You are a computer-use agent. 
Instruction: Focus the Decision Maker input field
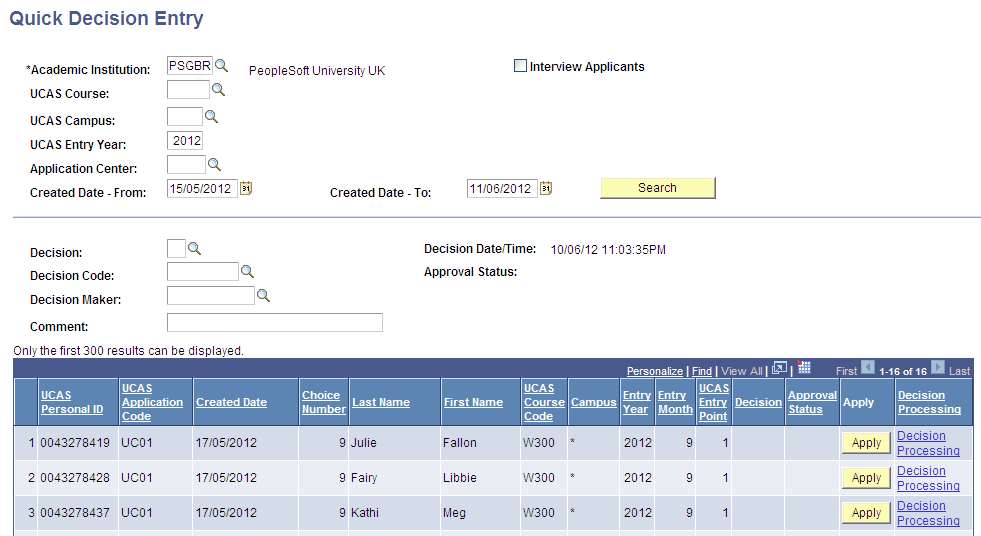211,295
